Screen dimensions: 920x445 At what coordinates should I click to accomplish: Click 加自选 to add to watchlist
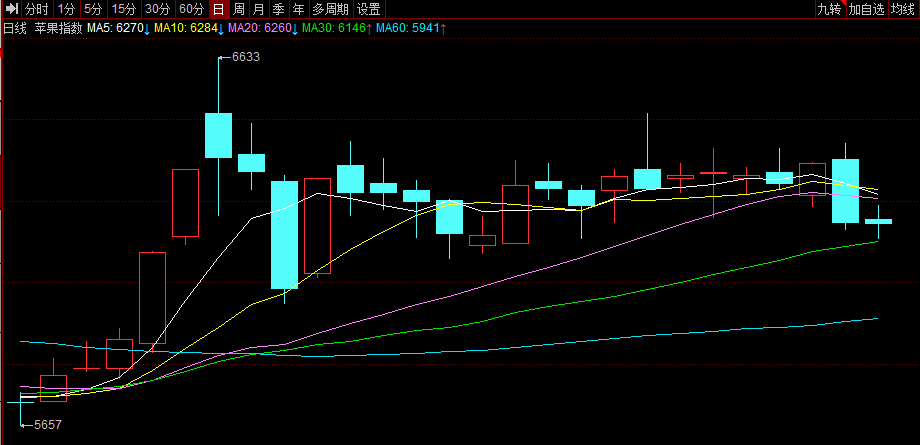[866, 9]
